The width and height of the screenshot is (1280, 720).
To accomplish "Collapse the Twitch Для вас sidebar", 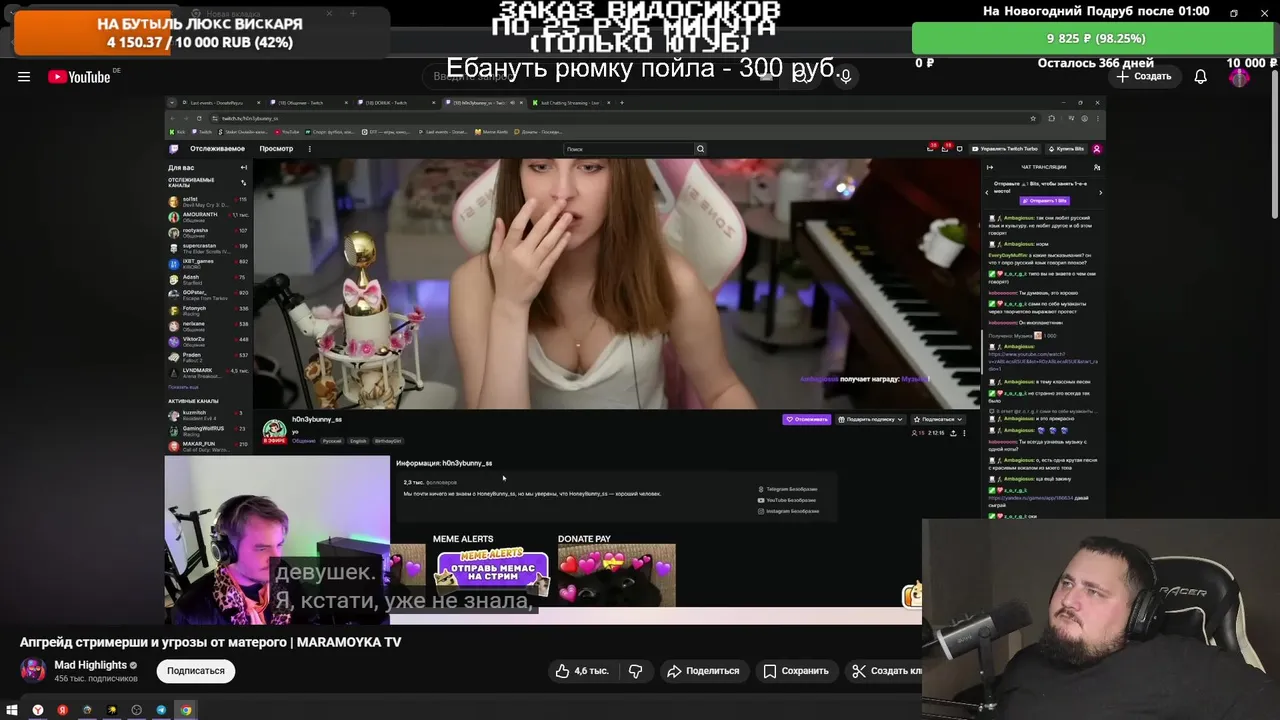I will pos(243,167).
